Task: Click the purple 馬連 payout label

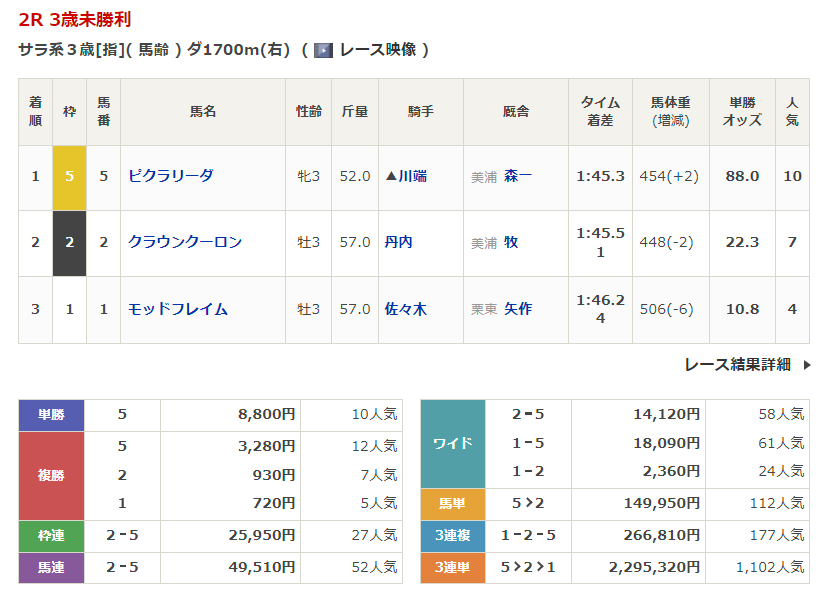Action: click(x=51, y=567)
